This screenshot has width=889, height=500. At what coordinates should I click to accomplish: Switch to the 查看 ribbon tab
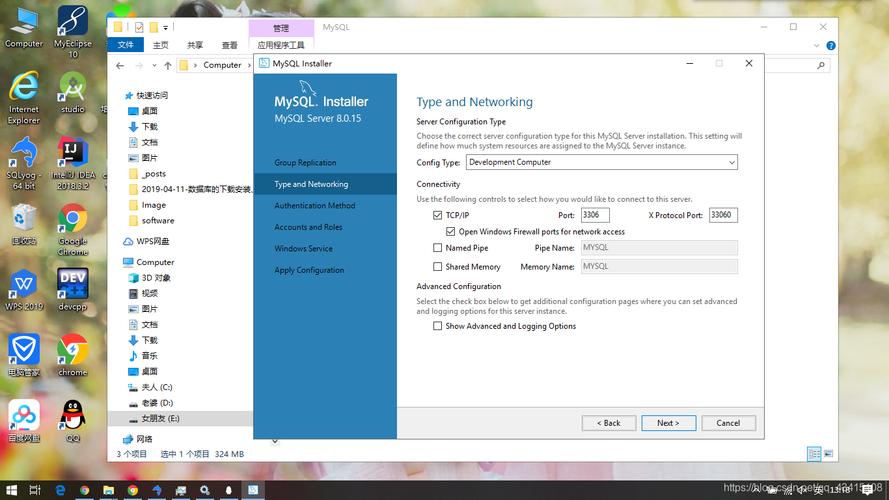[x=230, y=45]
